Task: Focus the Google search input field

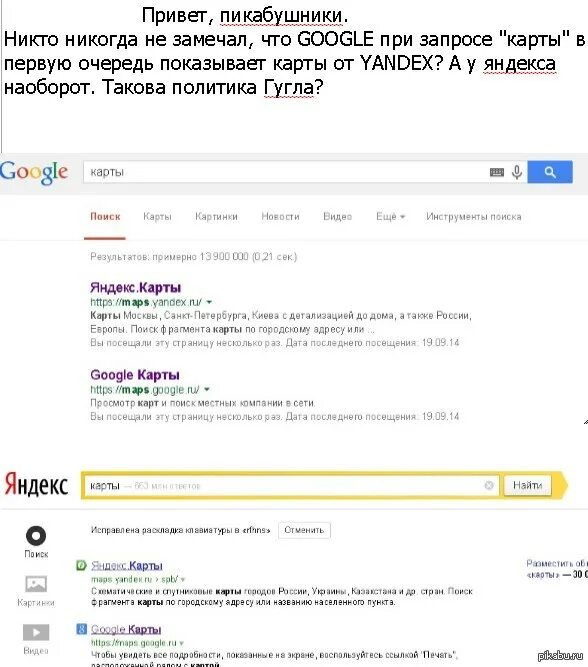Action: pyautogui.click(x=285, y=172)
